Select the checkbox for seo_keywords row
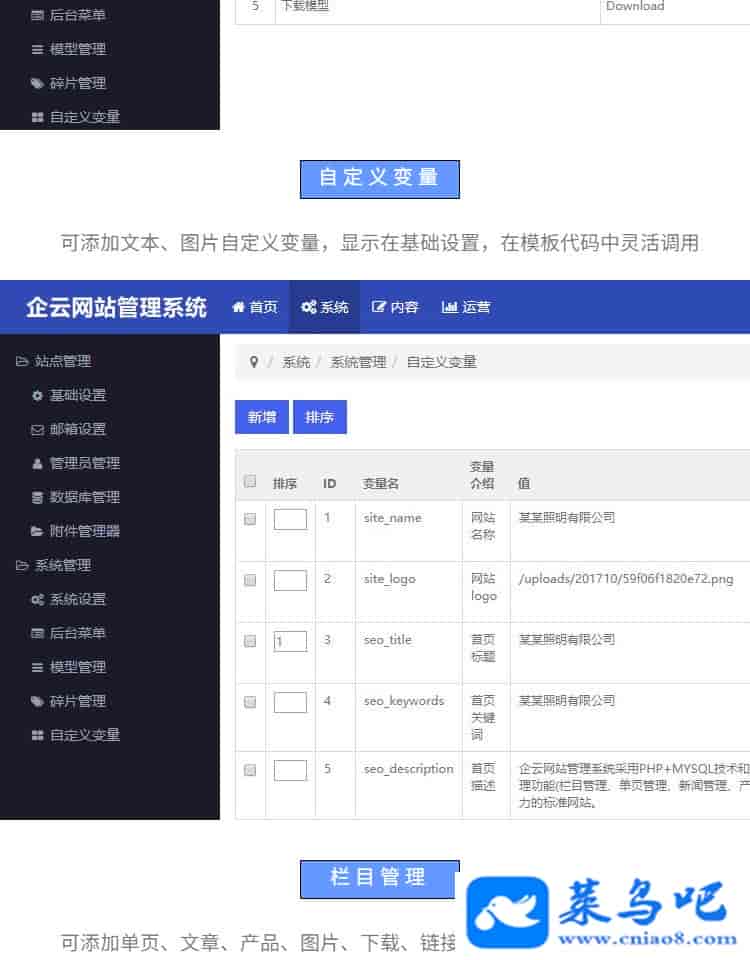 pyautogui.click(x=250, y=702)
